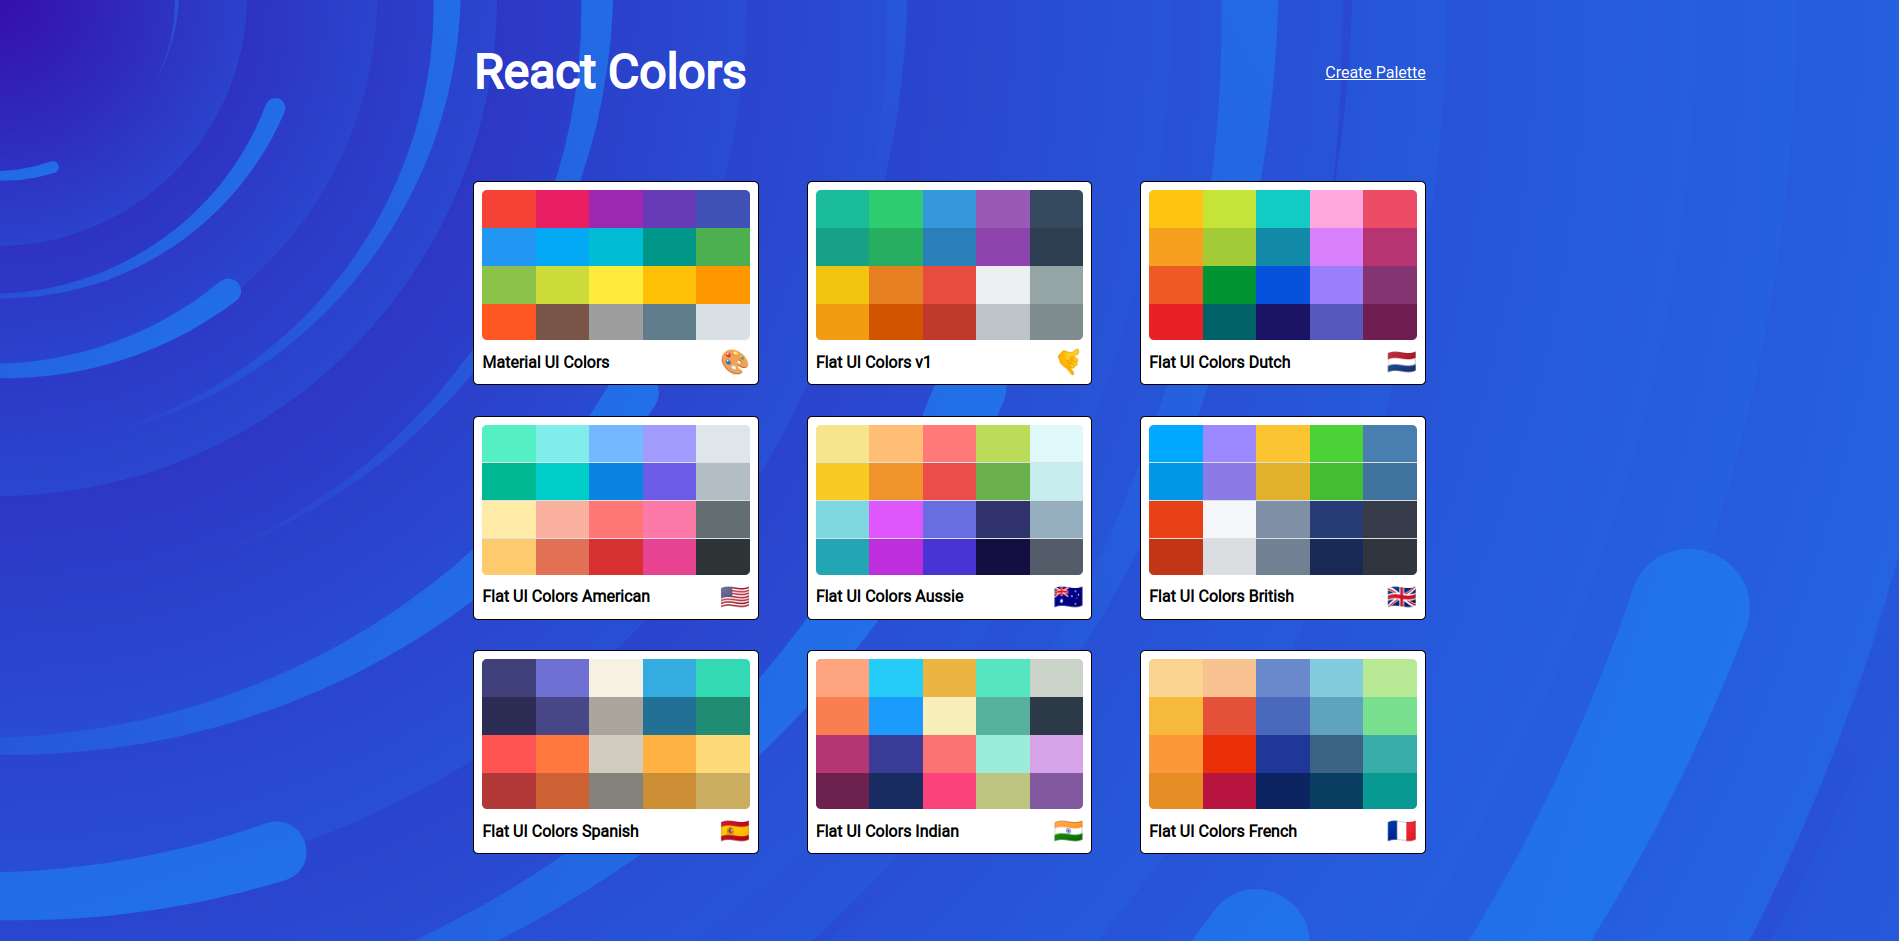
Task: Click the US flag on Flat UI Colors American
Action: tap(735, 597)
